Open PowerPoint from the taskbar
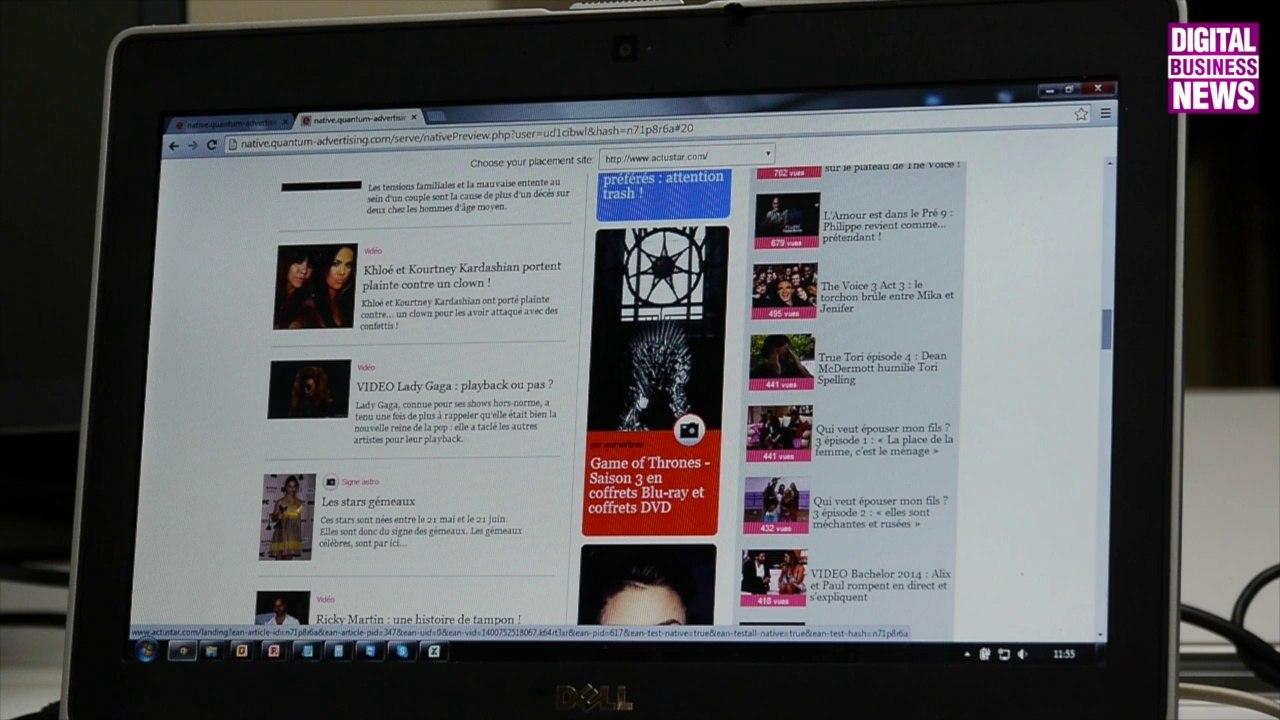Screen dimensions: 1280x720 [273, 651]
